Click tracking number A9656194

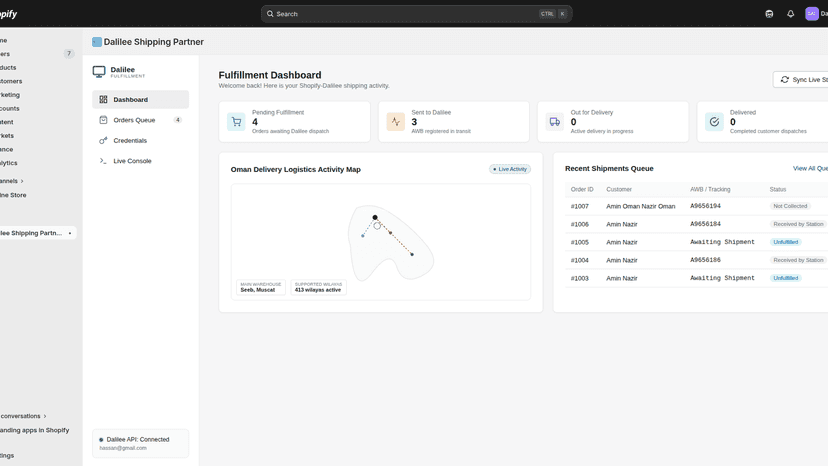coord(705,206)
